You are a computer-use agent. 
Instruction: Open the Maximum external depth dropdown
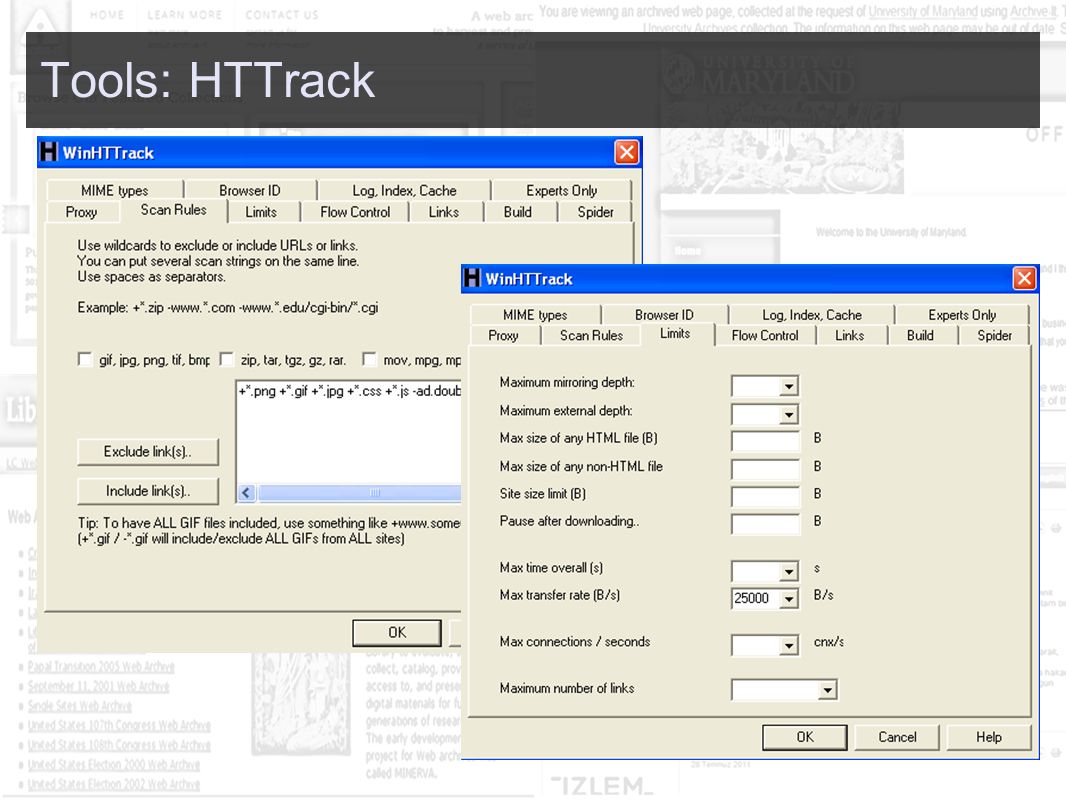[789, 414]
